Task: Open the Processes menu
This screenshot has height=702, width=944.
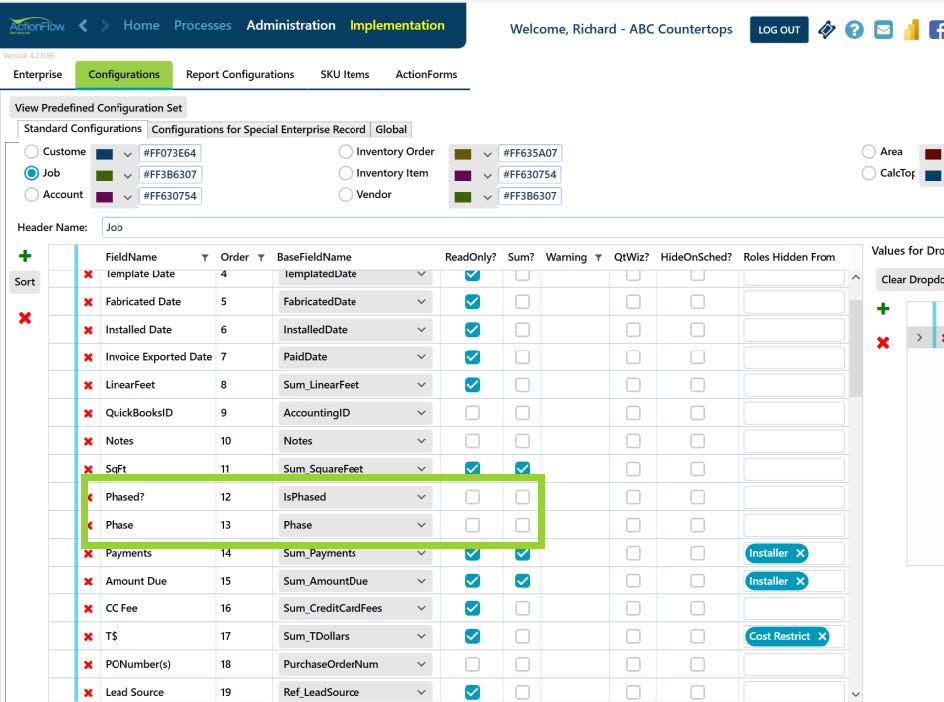Action: click(202, 25)
